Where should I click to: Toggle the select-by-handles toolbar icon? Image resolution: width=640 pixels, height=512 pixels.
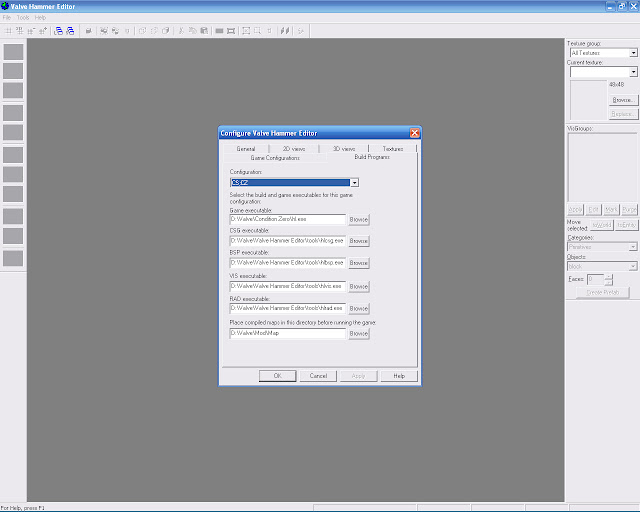pyautogui.click(x=246, y=31)
